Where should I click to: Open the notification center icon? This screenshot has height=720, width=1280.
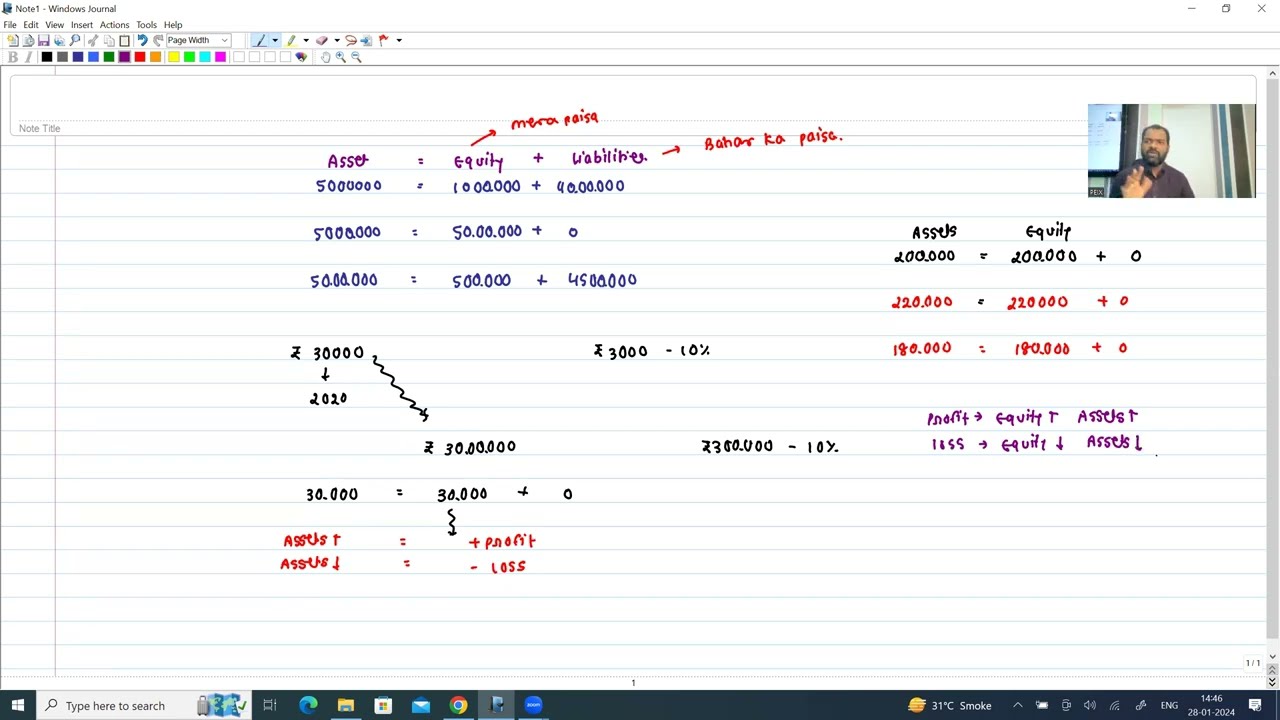click(x=1255, y=705)
